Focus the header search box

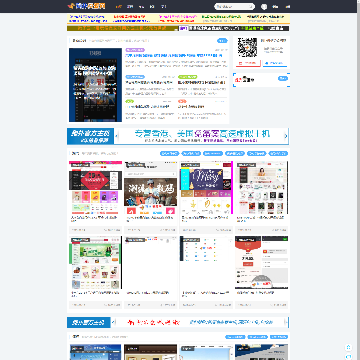click(x=234, y=6)
